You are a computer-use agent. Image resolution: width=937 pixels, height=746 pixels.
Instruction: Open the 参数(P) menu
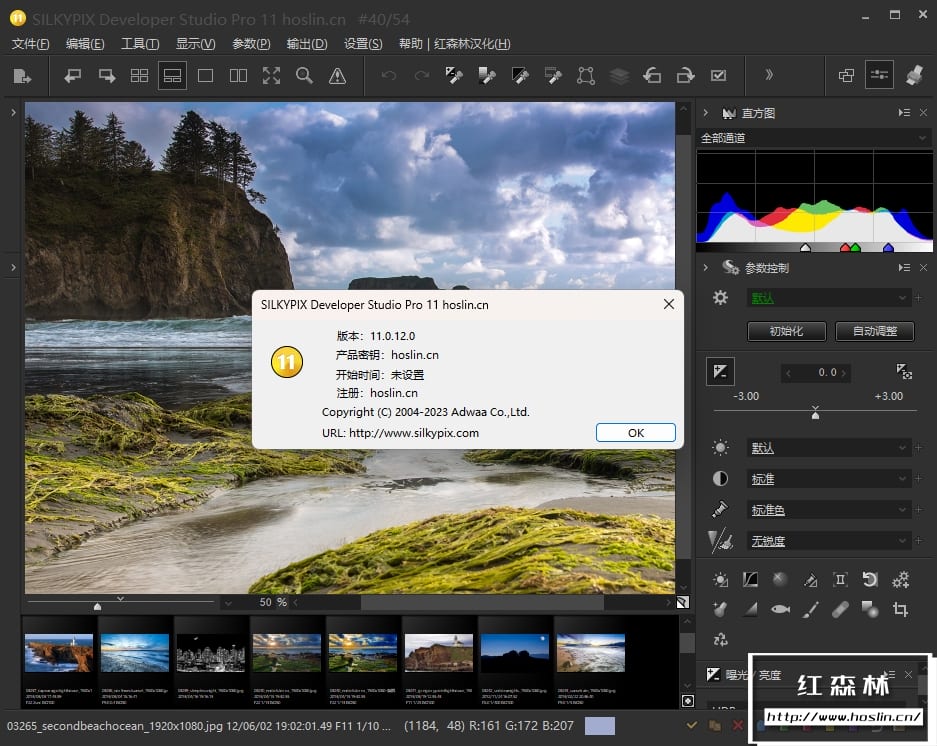click(x=251, y=44)
